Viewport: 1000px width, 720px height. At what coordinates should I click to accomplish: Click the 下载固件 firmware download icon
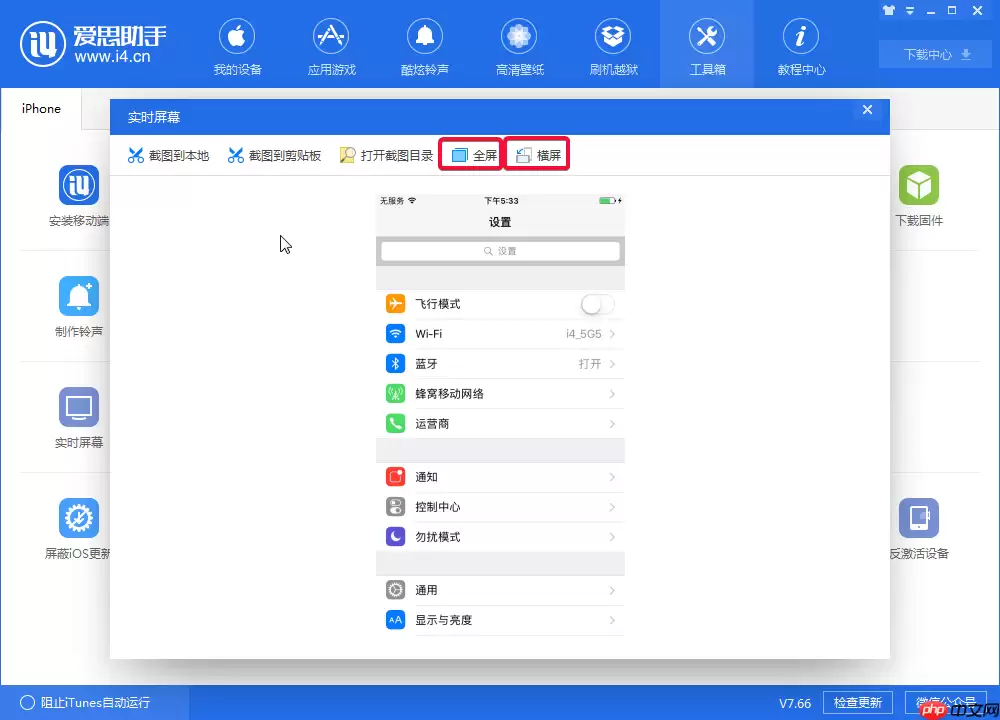[x=919, y=187]
